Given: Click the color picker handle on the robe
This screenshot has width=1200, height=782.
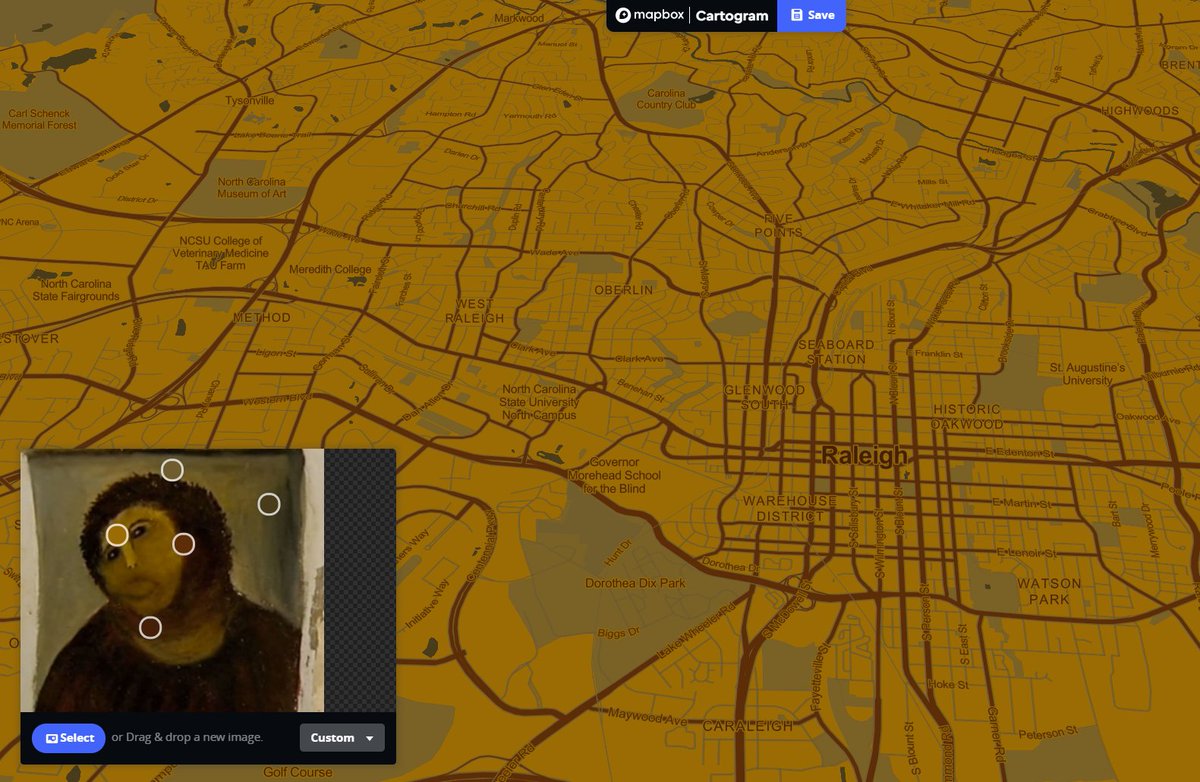Looking at the screenshot, I should click(150, 628).
